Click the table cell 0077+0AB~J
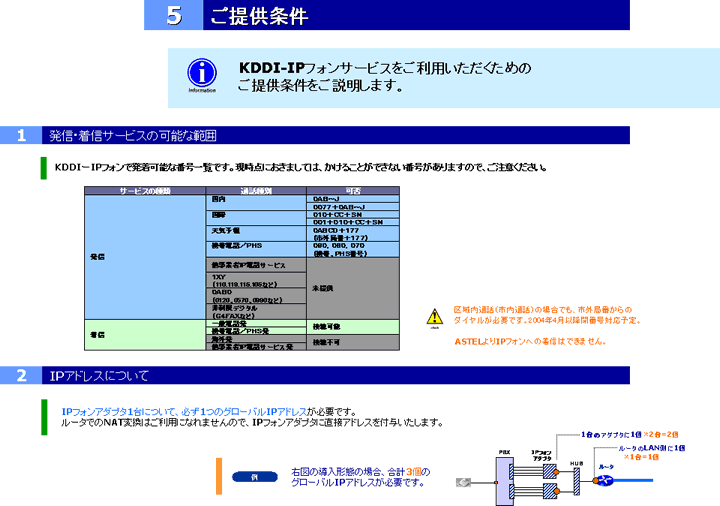The height and width of the screenshot is (506, 720). 353,207
